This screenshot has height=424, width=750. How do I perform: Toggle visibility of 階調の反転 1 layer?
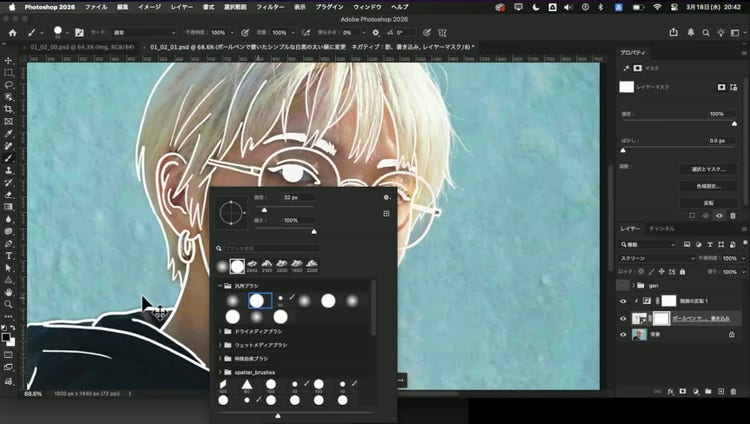(x=623, y=301)
